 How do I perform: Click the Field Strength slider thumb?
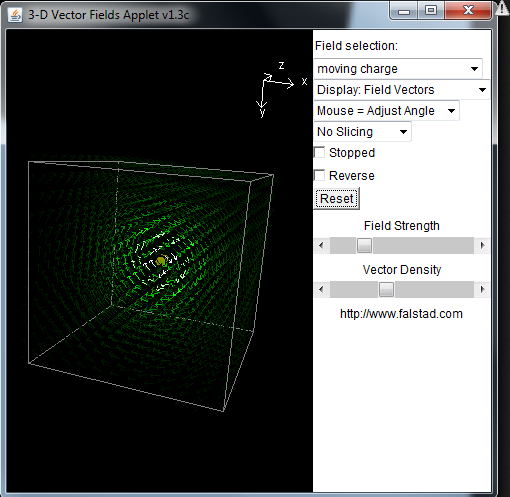pyautogui.click(x=364, y=246)
